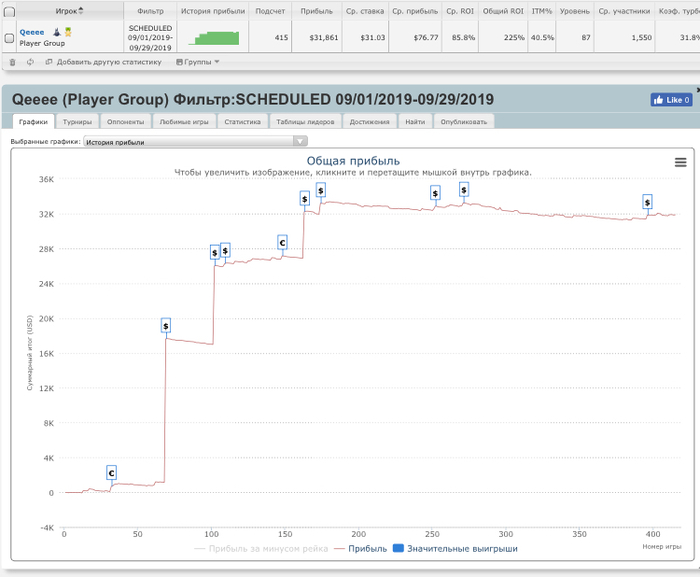Click the $ marker near game 397
700x577 pixels.
647,202
